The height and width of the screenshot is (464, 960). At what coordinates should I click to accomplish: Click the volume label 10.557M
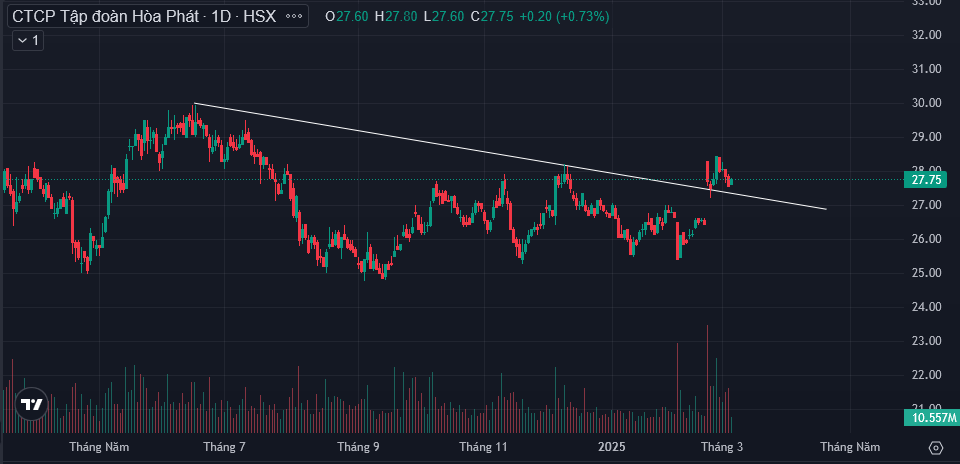click(931, 418)
